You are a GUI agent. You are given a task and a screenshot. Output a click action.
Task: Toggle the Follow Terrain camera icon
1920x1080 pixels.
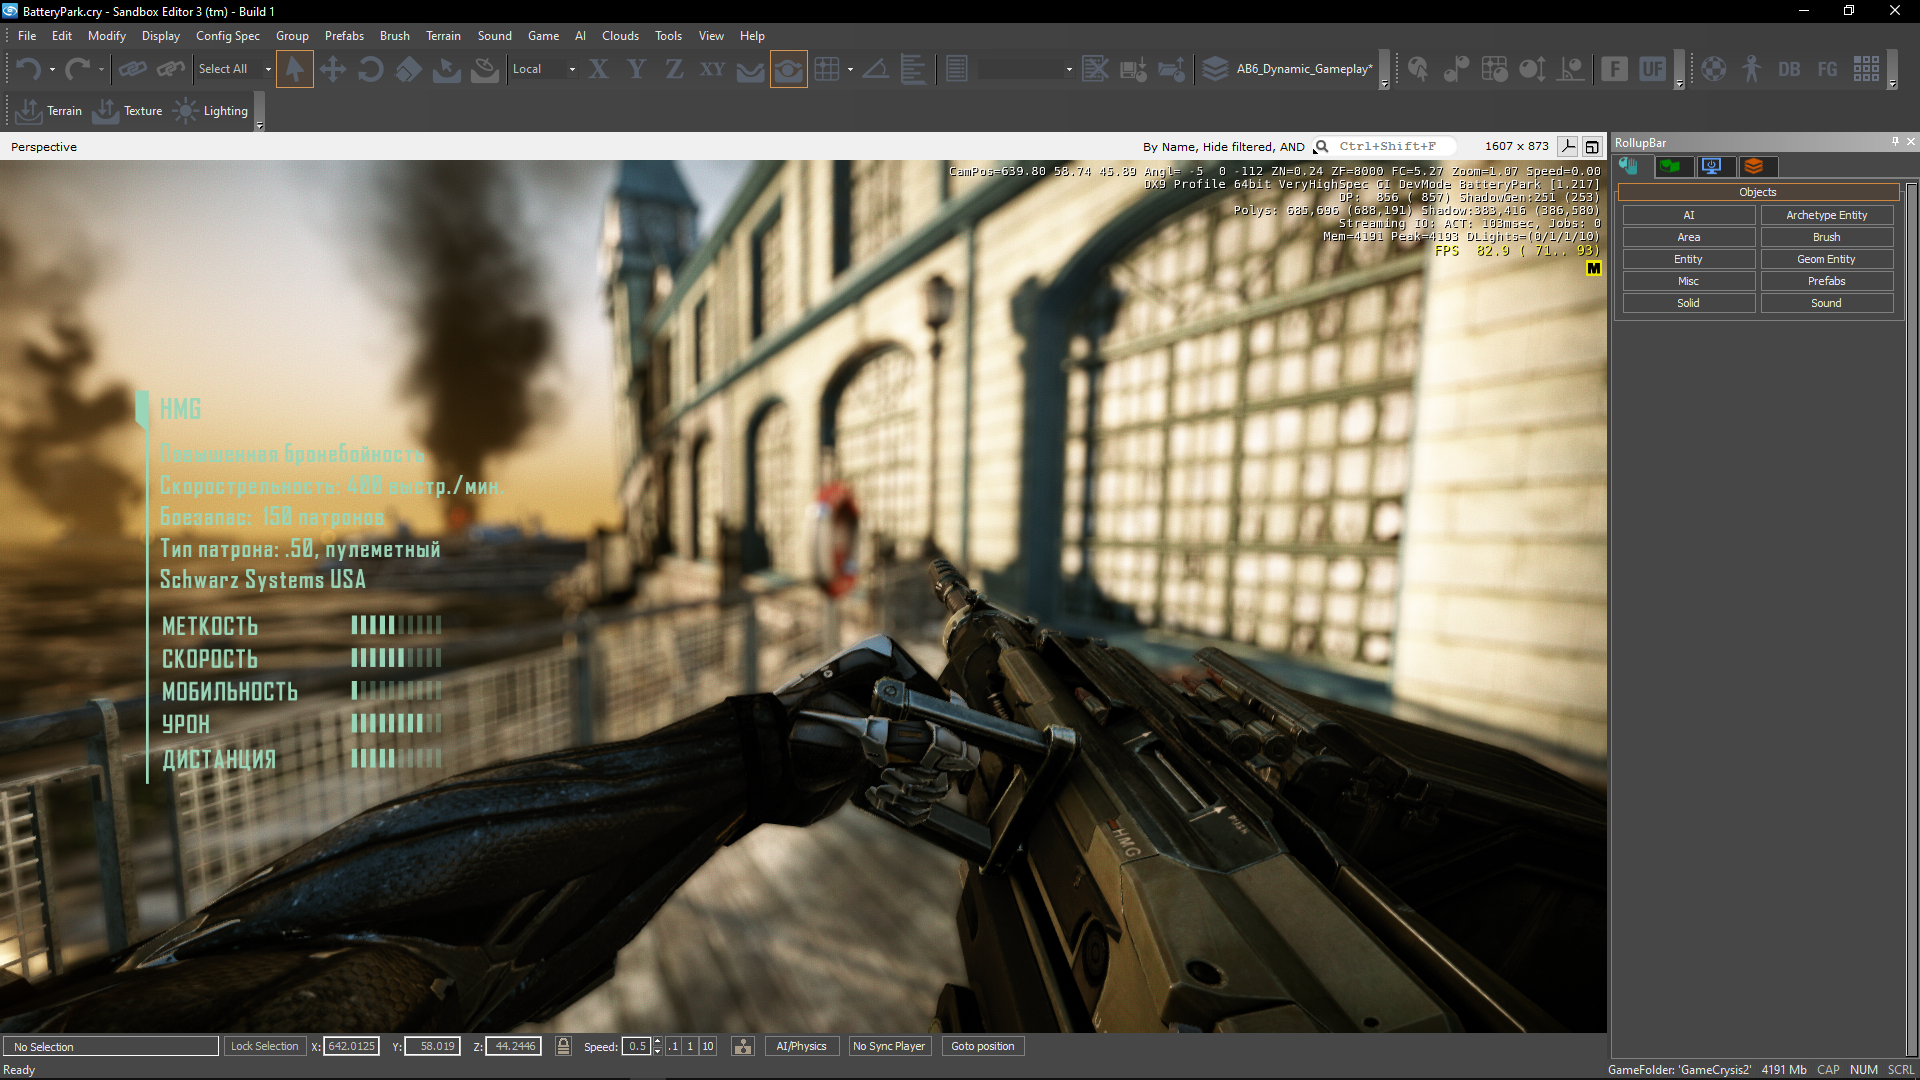(x=788, y=69)
